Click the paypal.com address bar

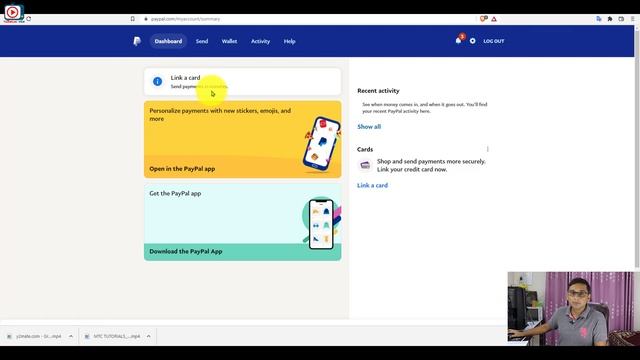(310, 19)
